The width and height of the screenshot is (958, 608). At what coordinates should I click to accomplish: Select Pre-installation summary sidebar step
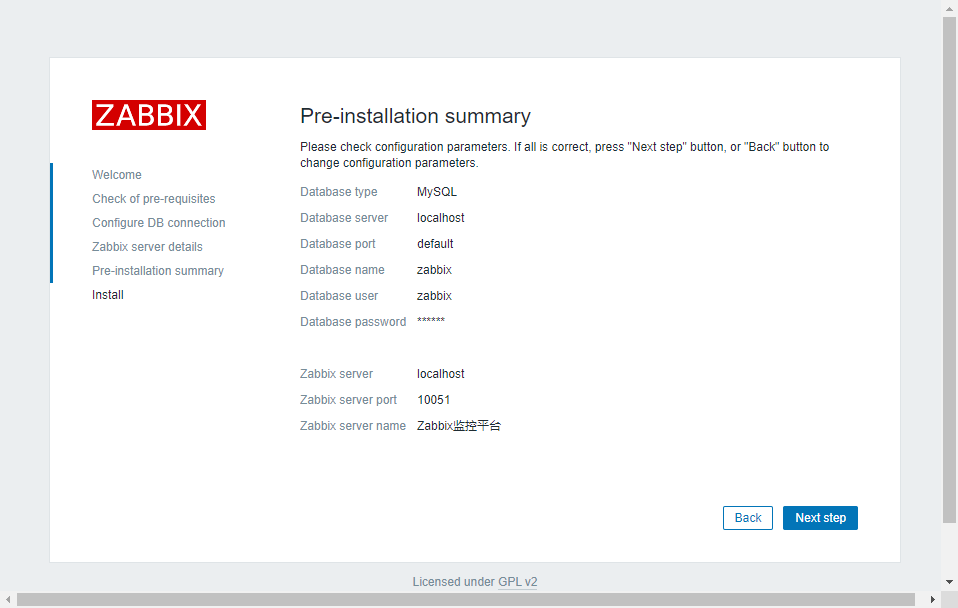coord(158,271)
